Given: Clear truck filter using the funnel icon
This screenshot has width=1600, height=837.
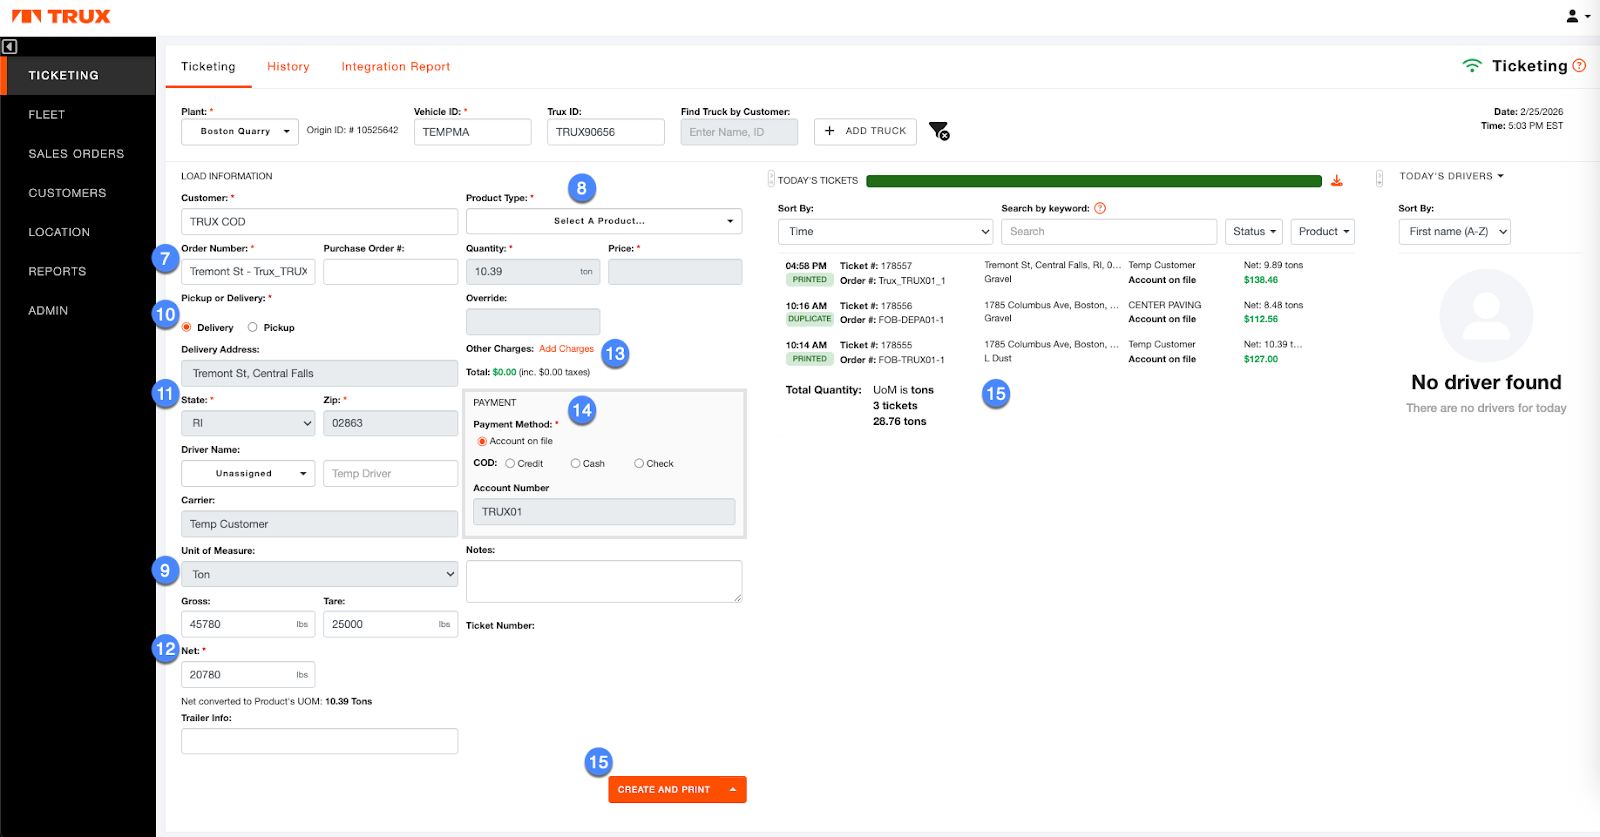Looking at the screenshot, I should (x=938, y=131).
